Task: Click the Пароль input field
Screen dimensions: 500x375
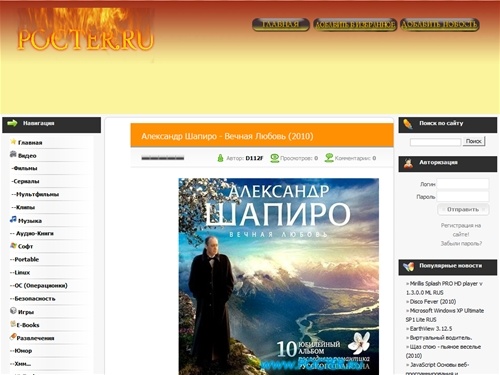Action: [x=463, y=196]
